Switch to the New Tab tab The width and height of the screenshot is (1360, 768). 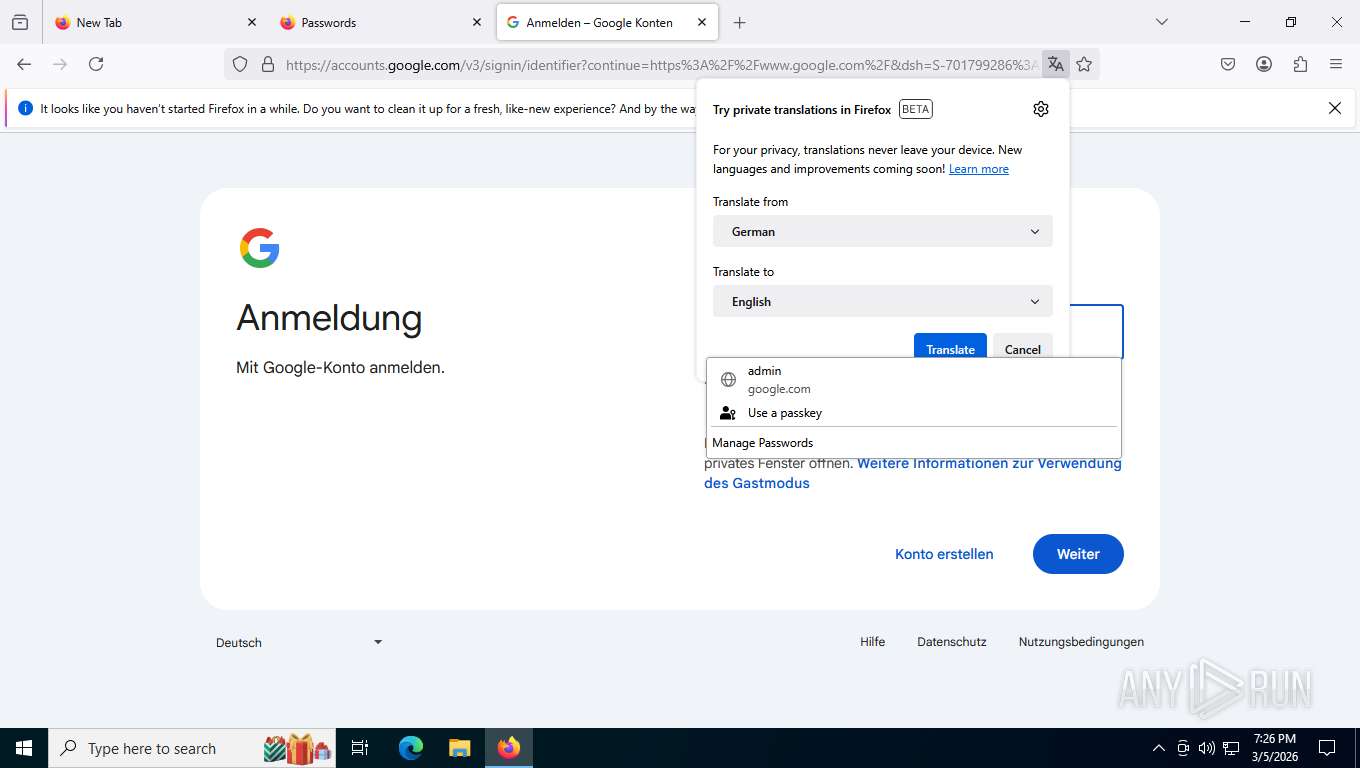156,22
